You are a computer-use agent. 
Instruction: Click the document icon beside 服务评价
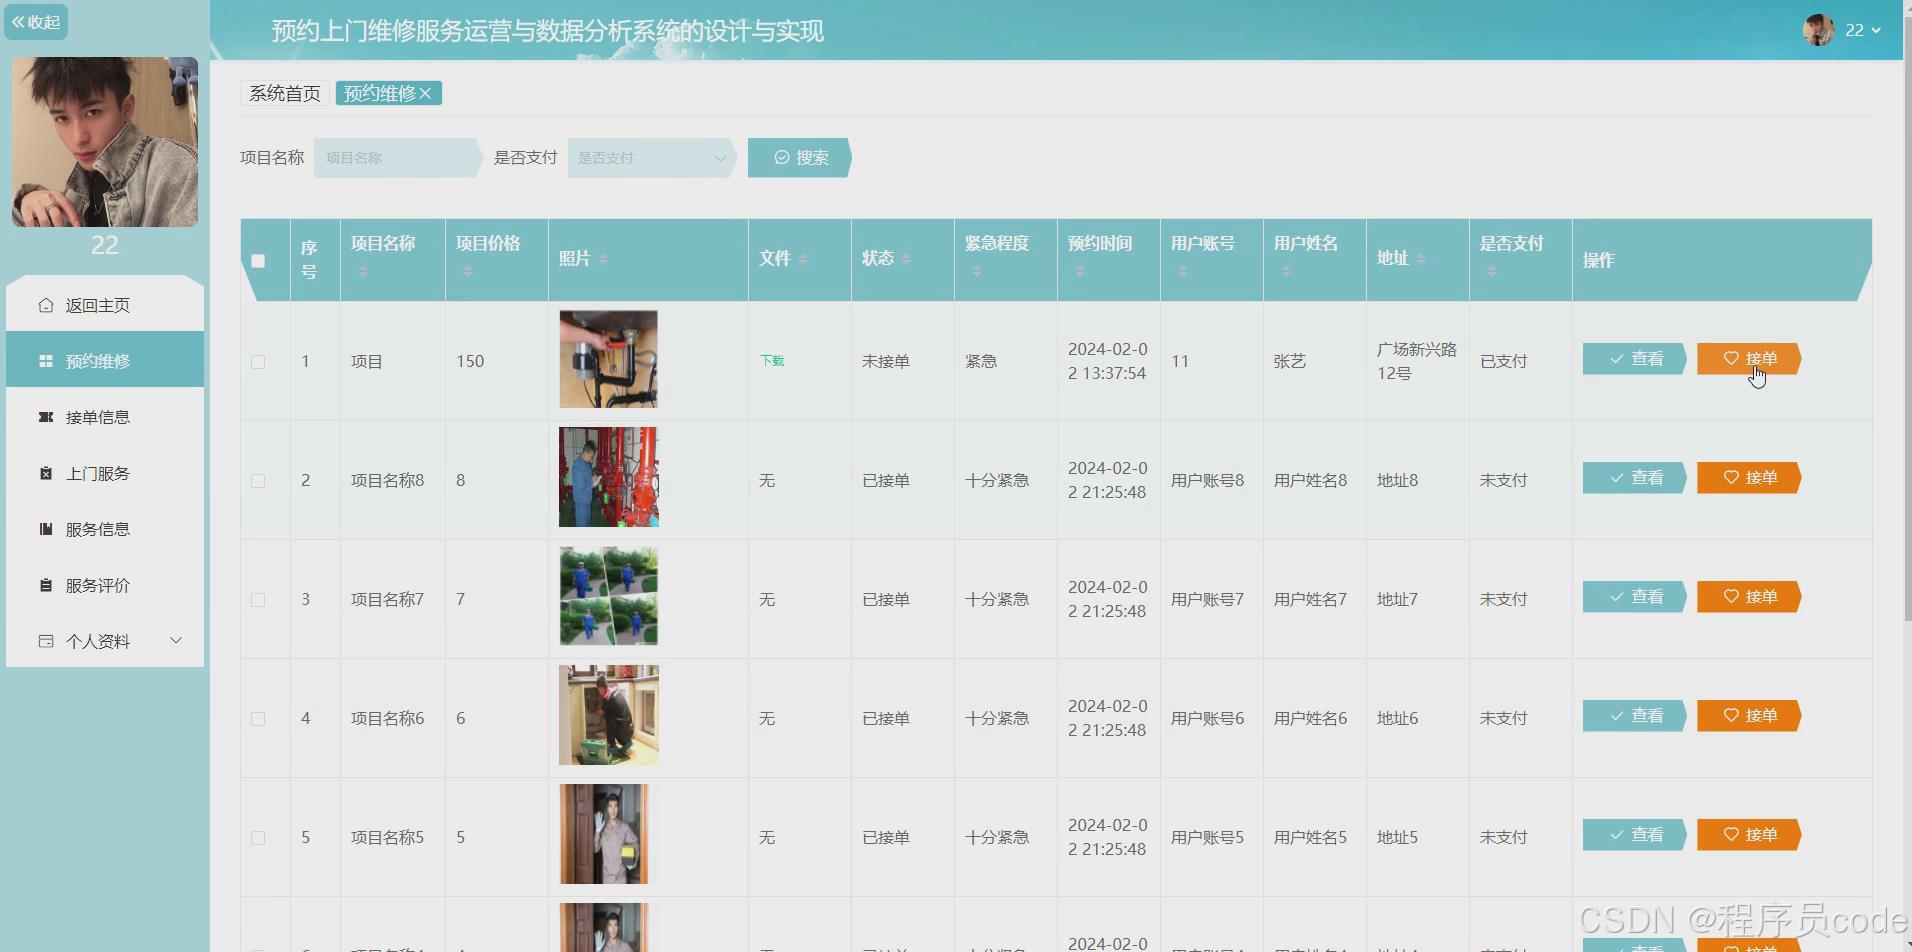46,585
